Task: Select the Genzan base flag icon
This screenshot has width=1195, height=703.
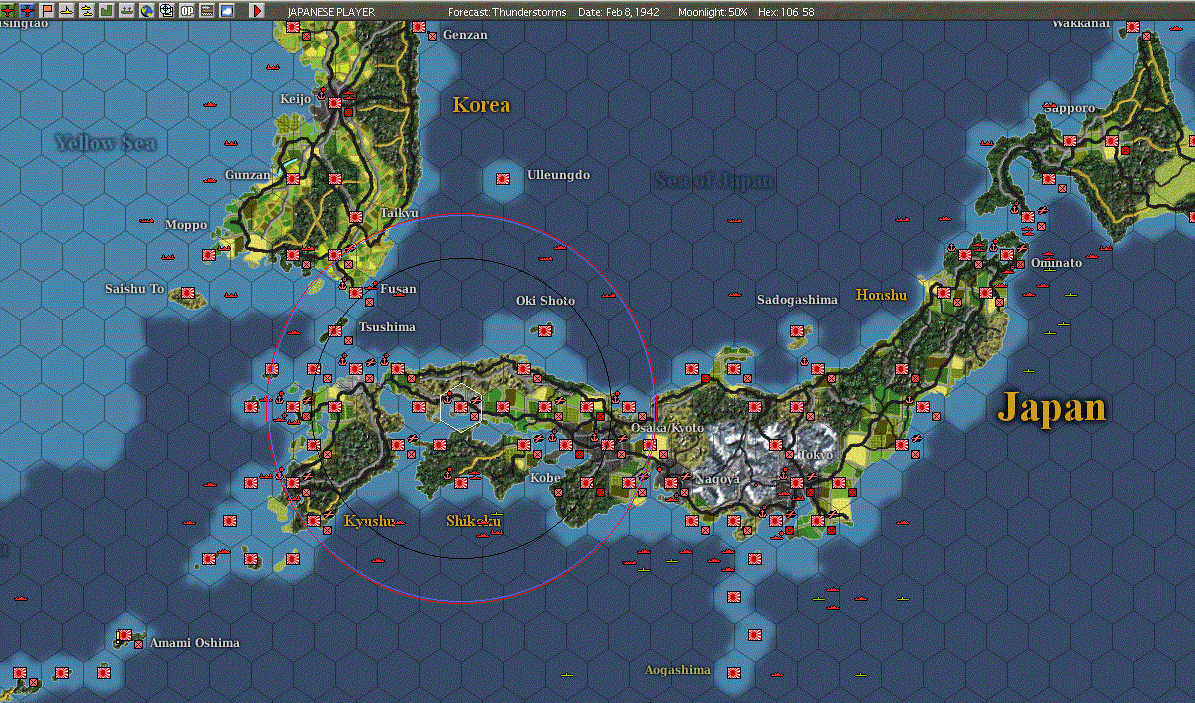Action: [419, 27]
